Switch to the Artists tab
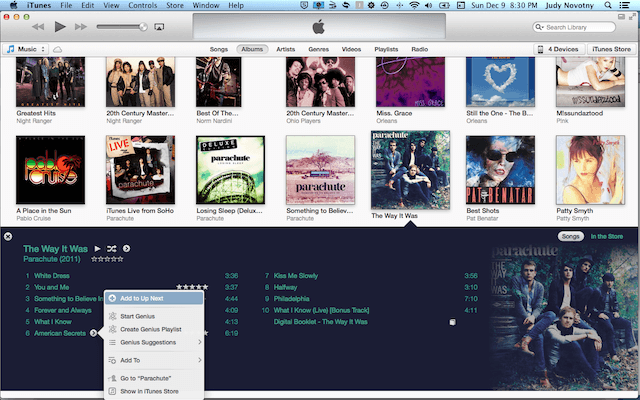 point(285,49)
